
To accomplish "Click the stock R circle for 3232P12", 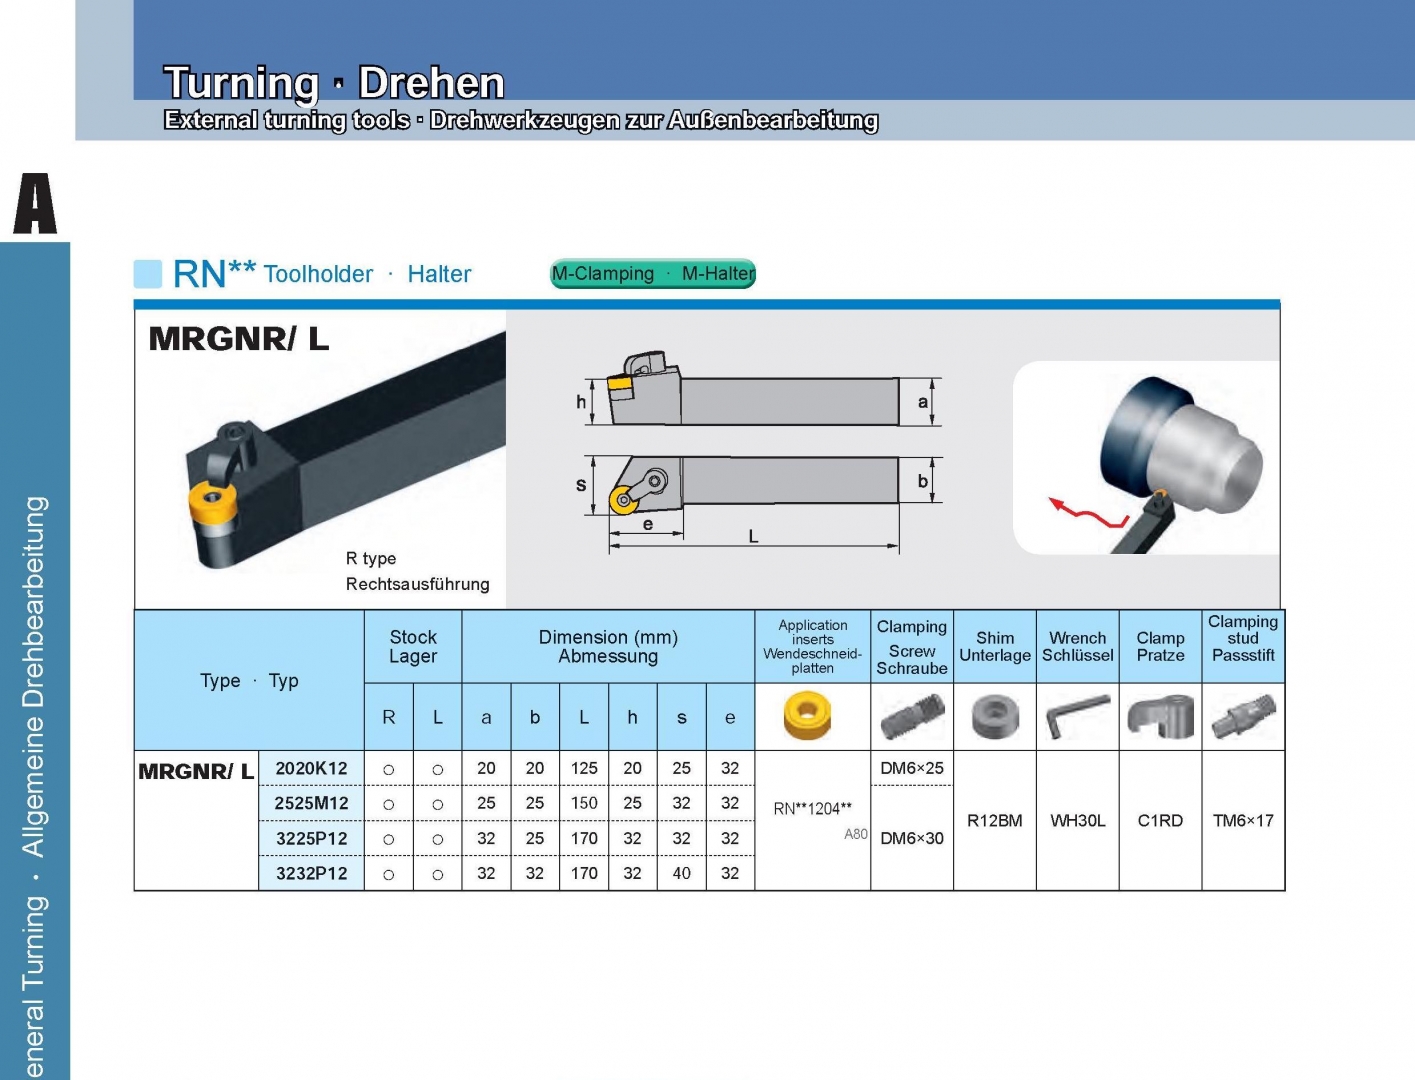I will (389, 874).
